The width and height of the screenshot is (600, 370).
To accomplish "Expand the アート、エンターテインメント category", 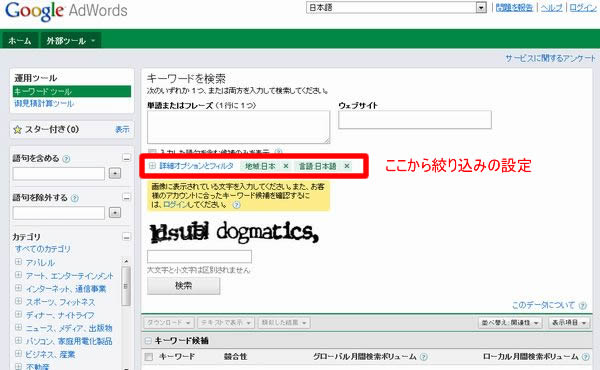I will 18,275.
